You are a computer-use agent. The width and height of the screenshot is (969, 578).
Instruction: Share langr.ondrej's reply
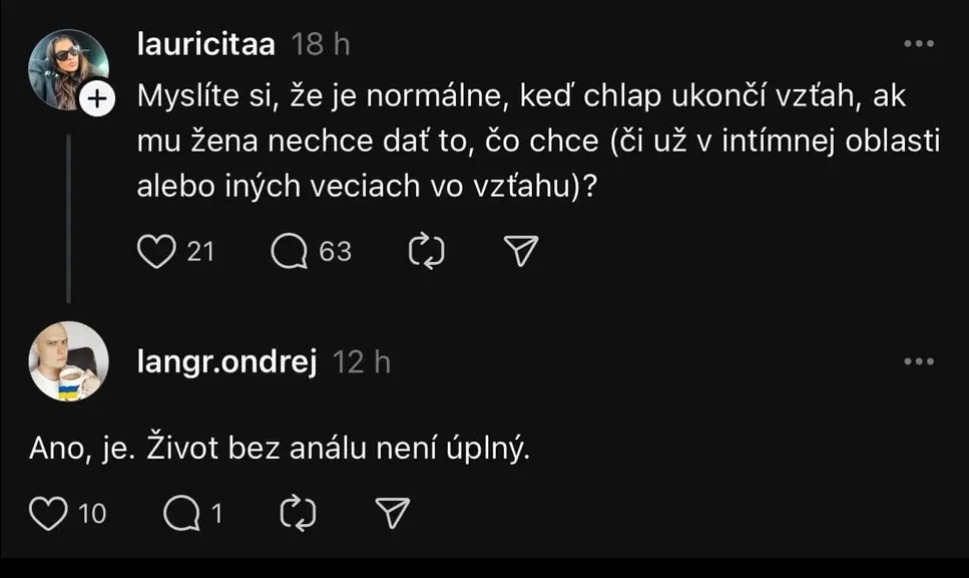[393, 514]
